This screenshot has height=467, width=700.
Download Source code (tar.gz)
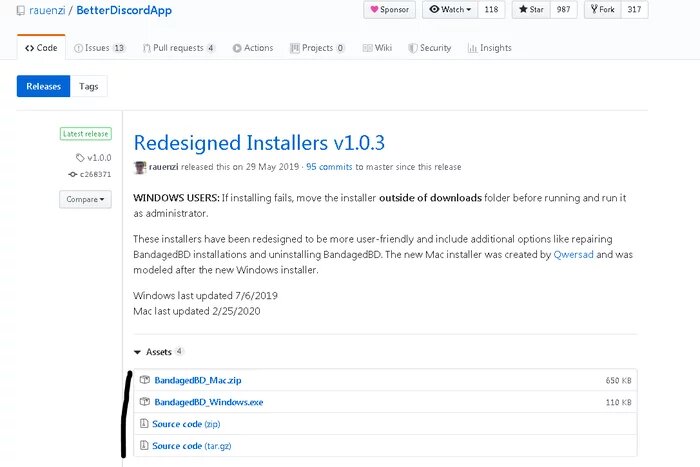[x=192, y=446]
